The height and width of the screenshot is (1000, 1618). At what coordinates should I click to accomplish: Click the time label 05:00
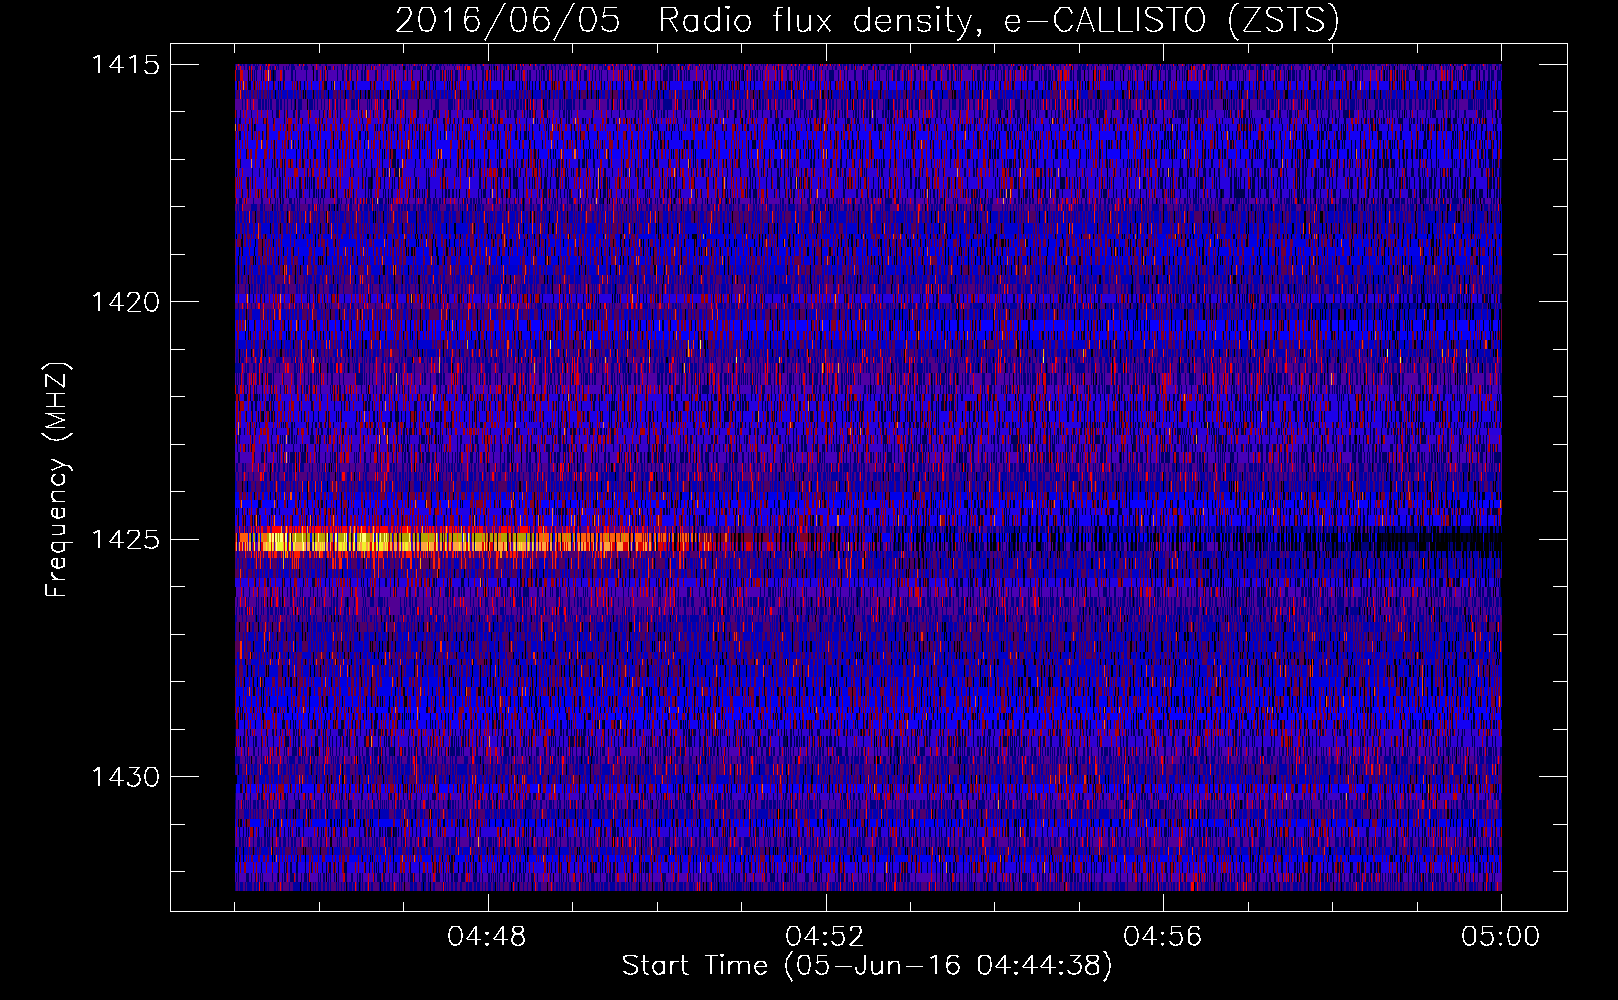1501,937
